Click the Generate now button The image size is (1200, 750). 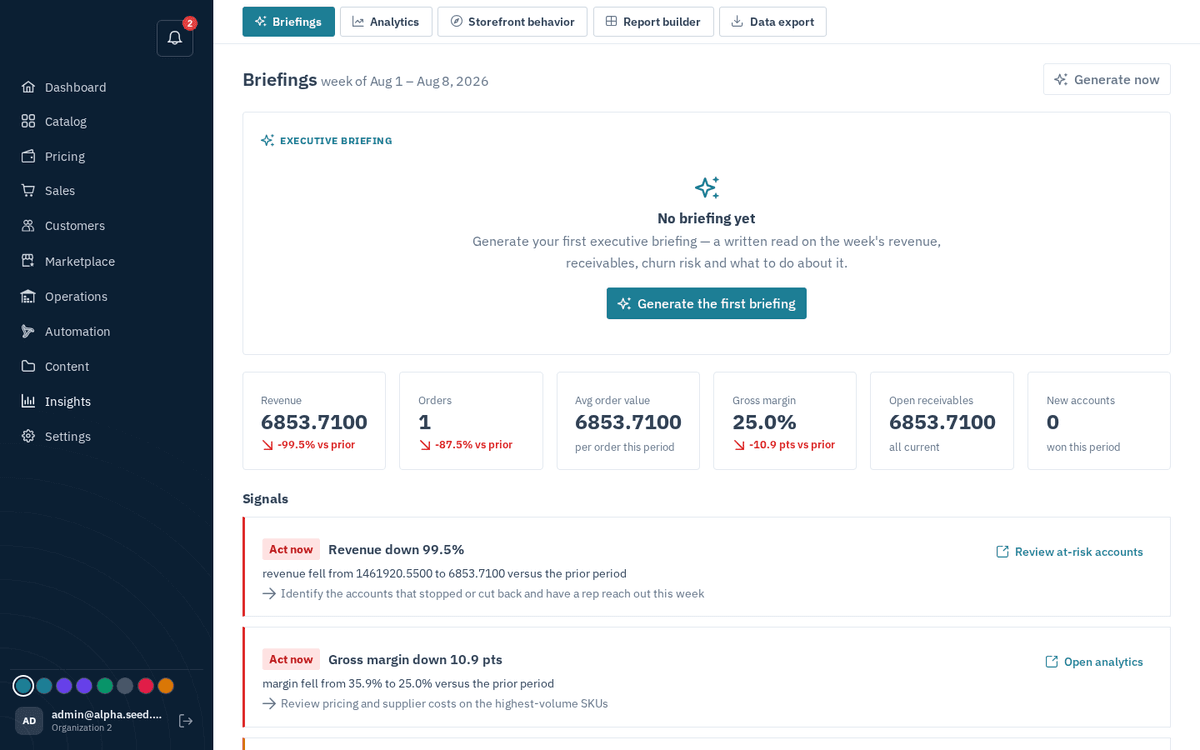point(1107,80)
